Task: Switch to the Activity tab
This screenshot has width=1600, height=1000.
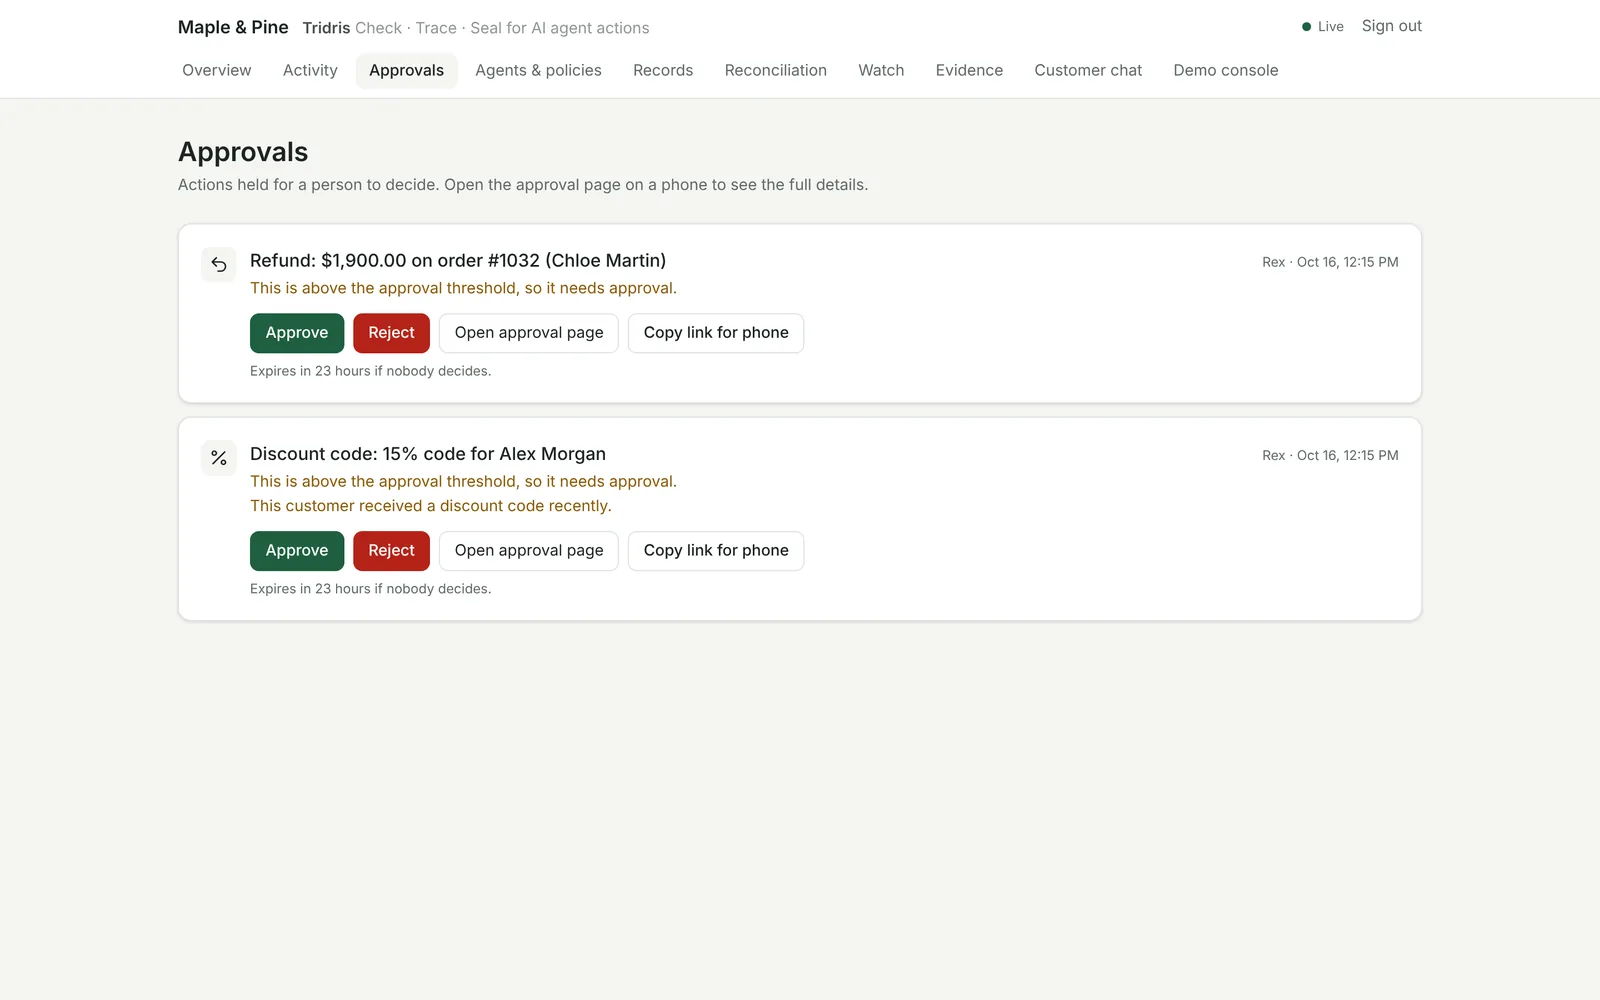Action: (x=310, y=70)
